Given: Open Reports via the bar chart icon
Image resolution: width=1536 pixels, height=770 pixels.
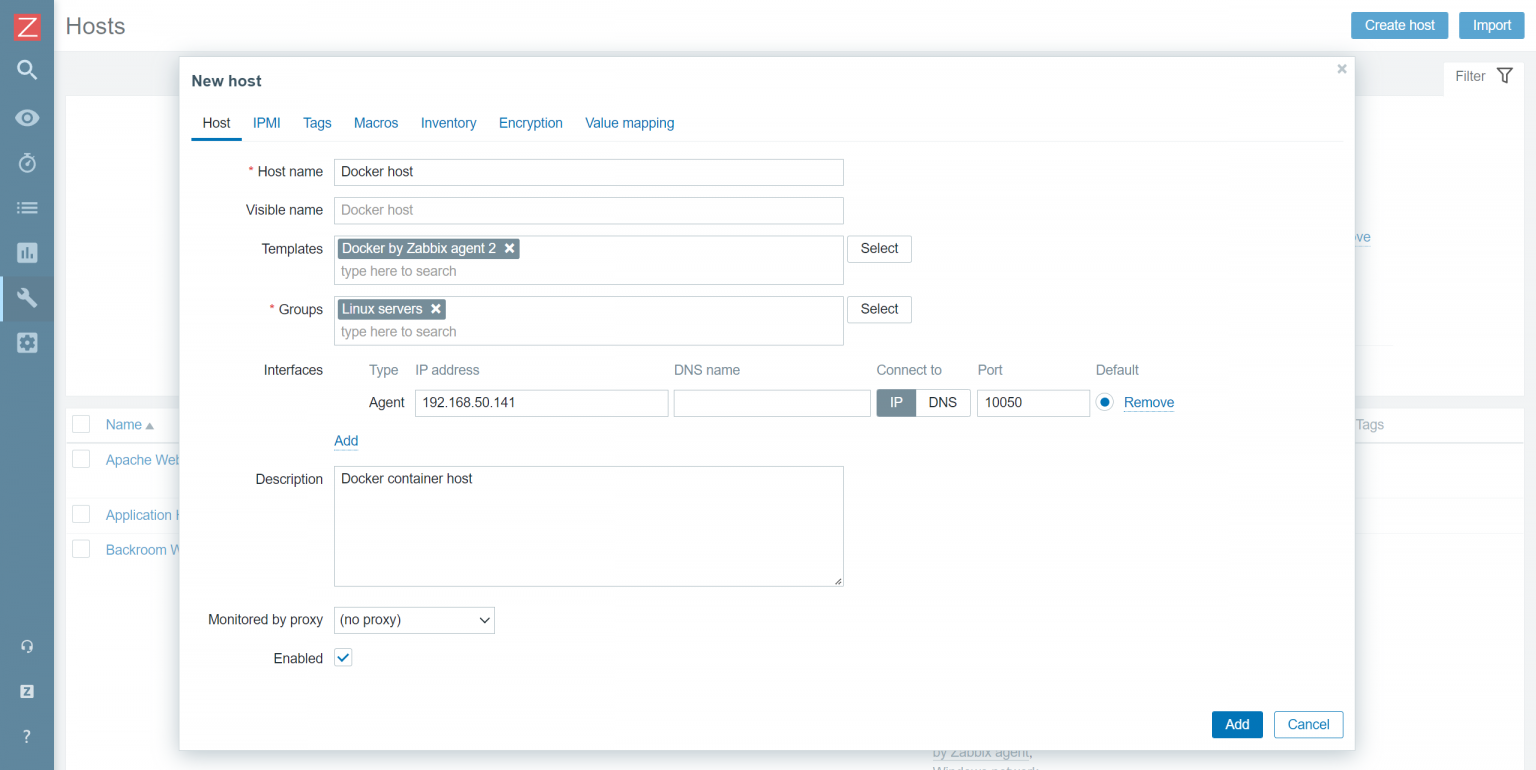Looking at the screenshot, I should pyautogui.click(x=27, y=252).
